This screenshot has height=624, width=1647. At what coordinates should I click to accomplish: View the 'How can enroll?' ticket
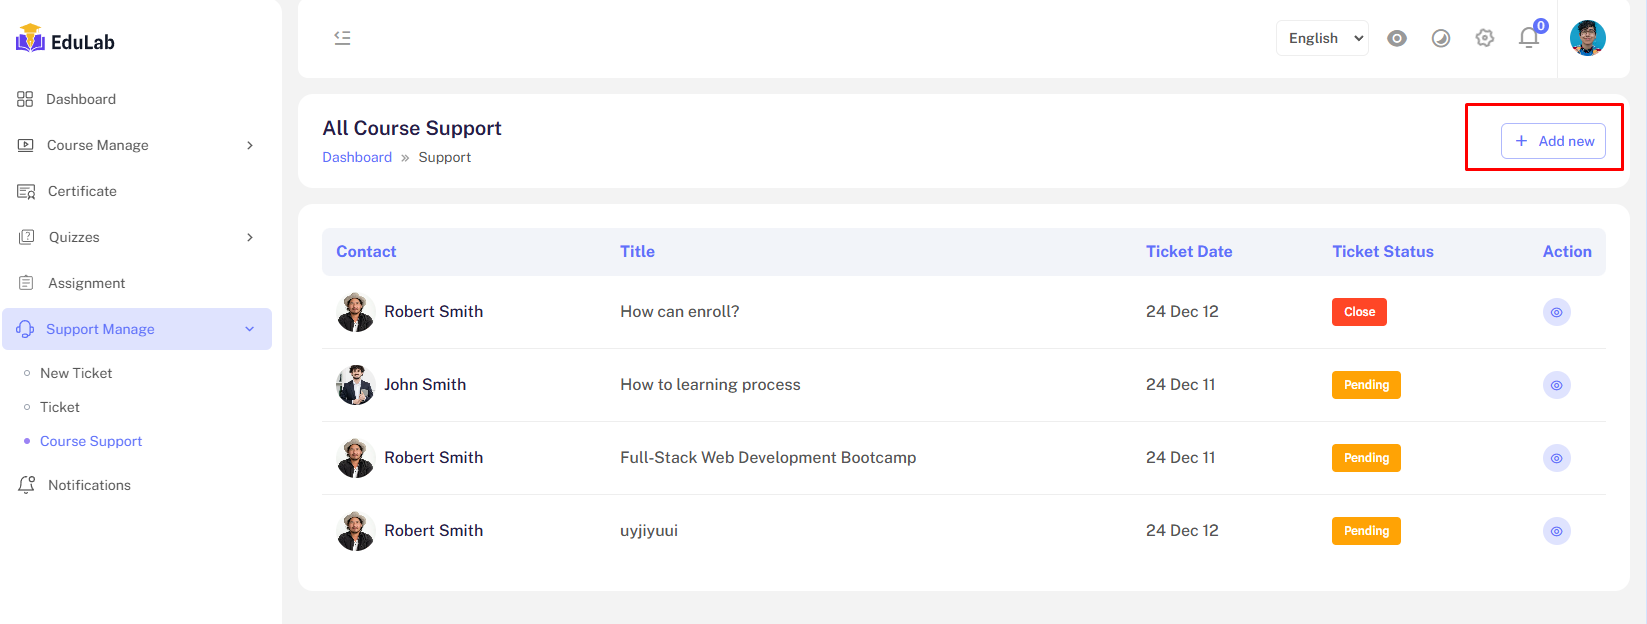(1556, 312)
